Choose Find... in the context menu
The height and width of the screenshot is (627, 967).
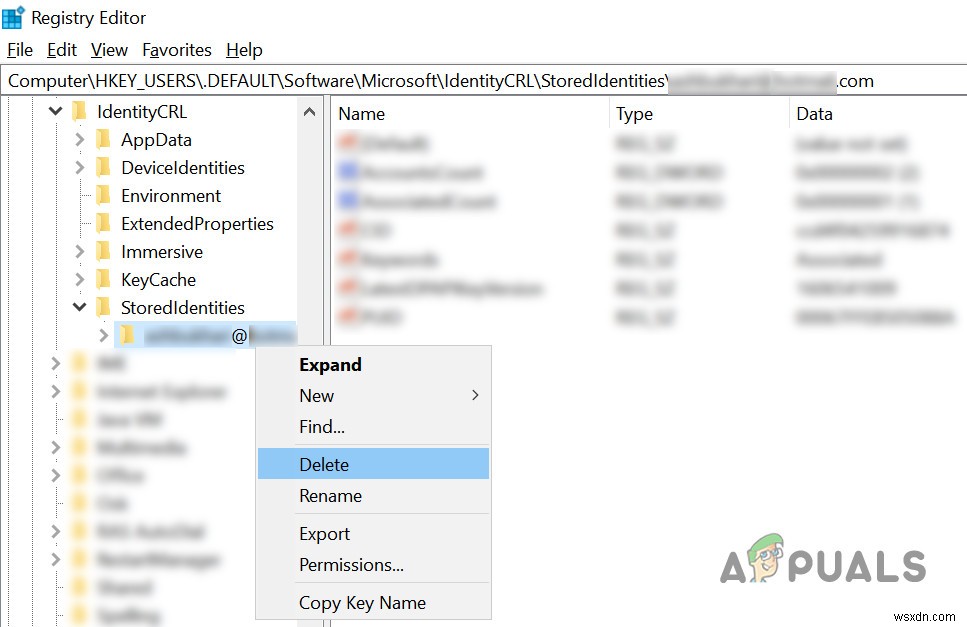pos(373,426)
